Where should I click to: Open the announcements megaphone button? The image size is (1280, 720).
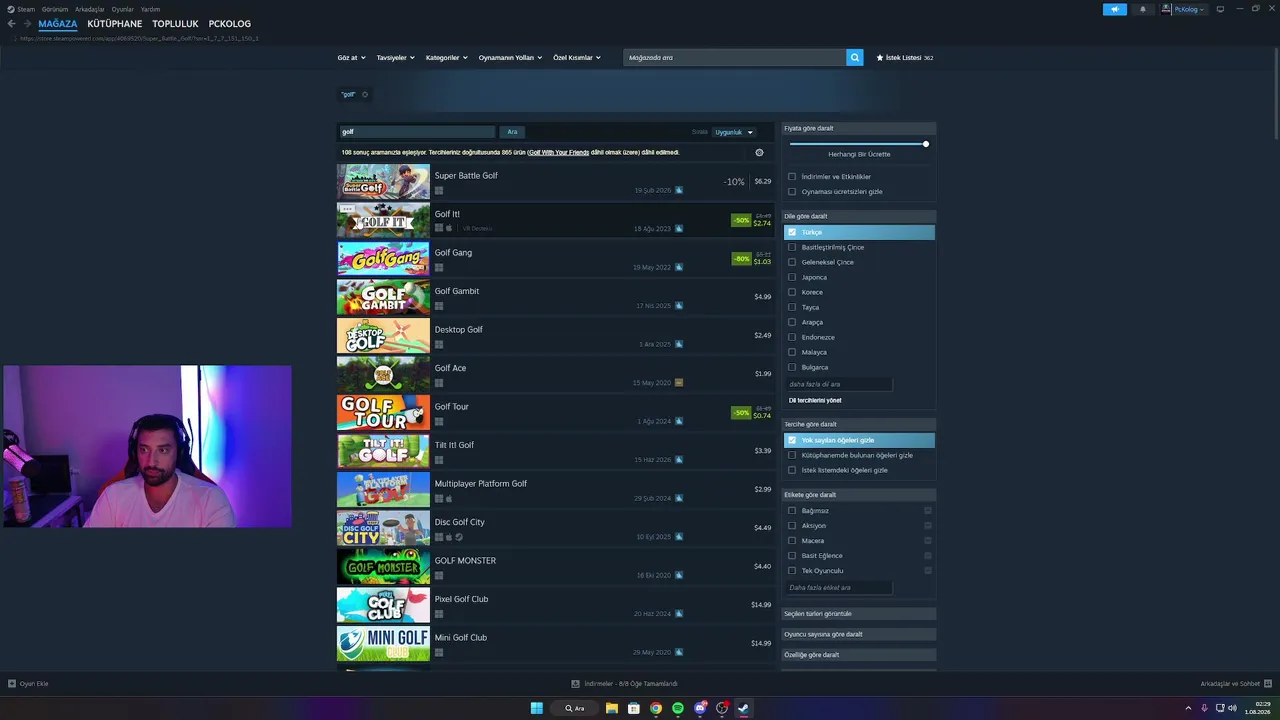click(1115, 9)
